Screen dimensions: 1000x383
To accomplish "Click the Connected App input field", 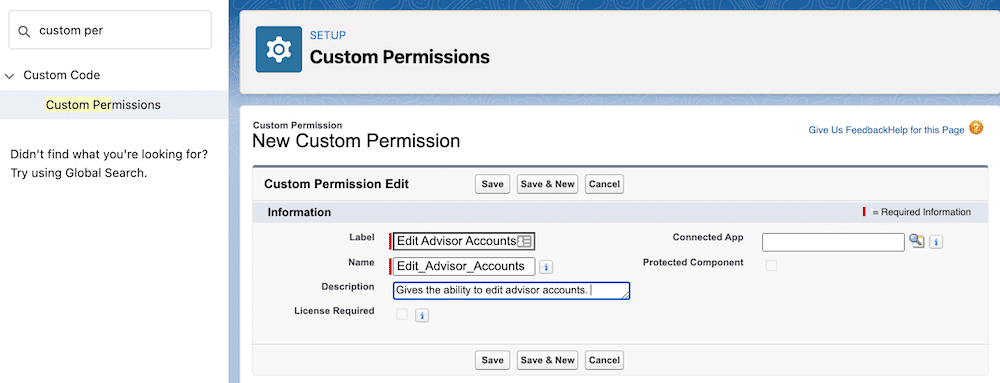I will click(833, 242).
